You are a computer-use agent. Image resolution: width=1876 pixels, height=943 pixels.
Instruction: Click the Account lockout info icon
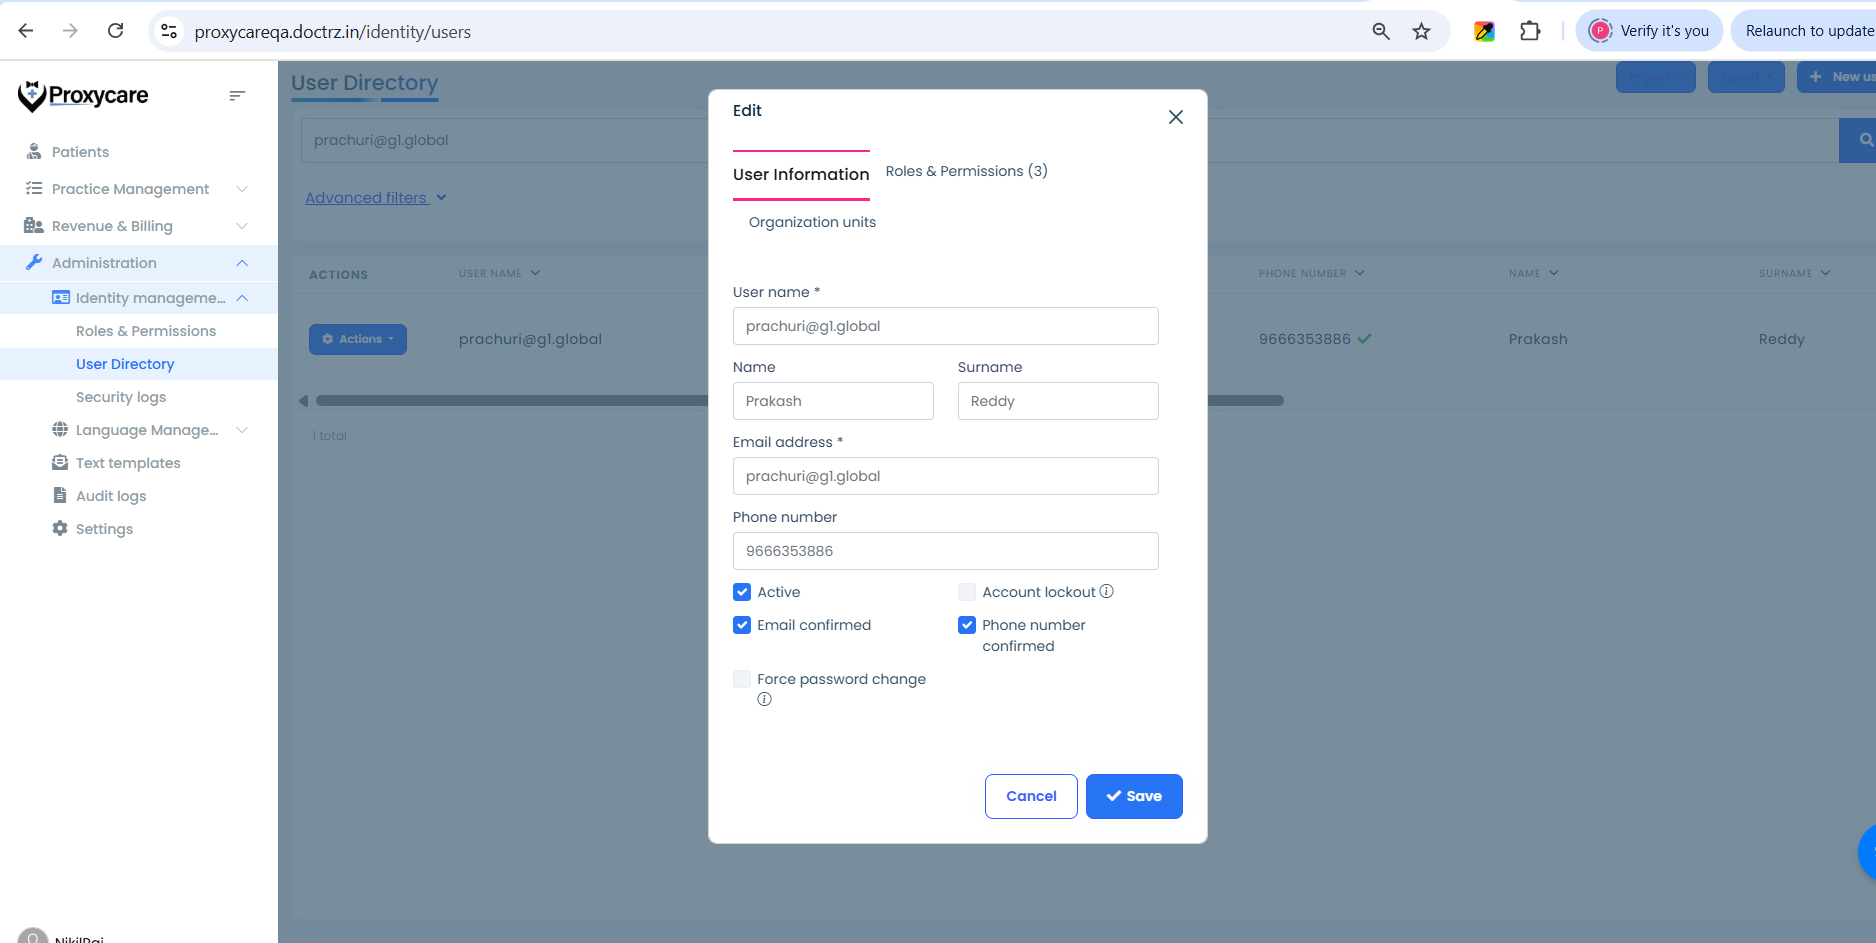(1107, 591)
